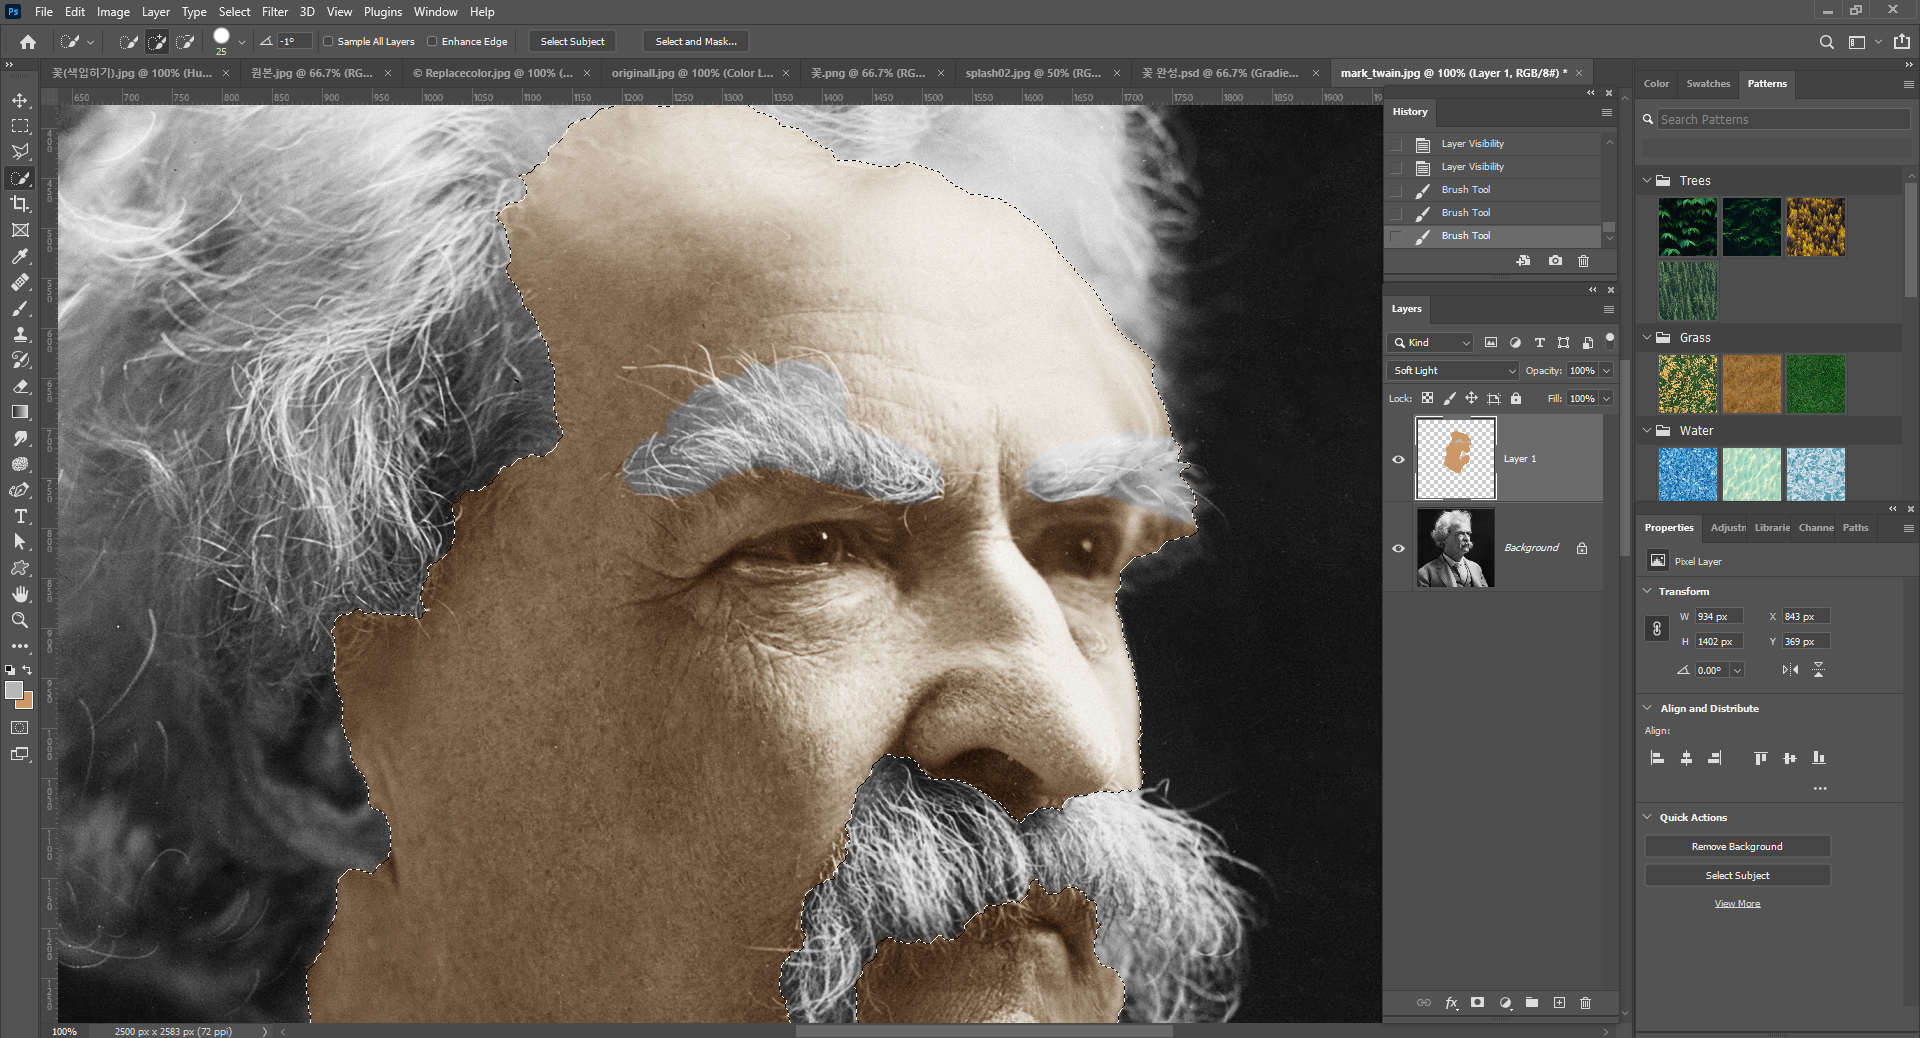
Task: Open the layer Kind filter dropdown
Action: point(1431,343)
